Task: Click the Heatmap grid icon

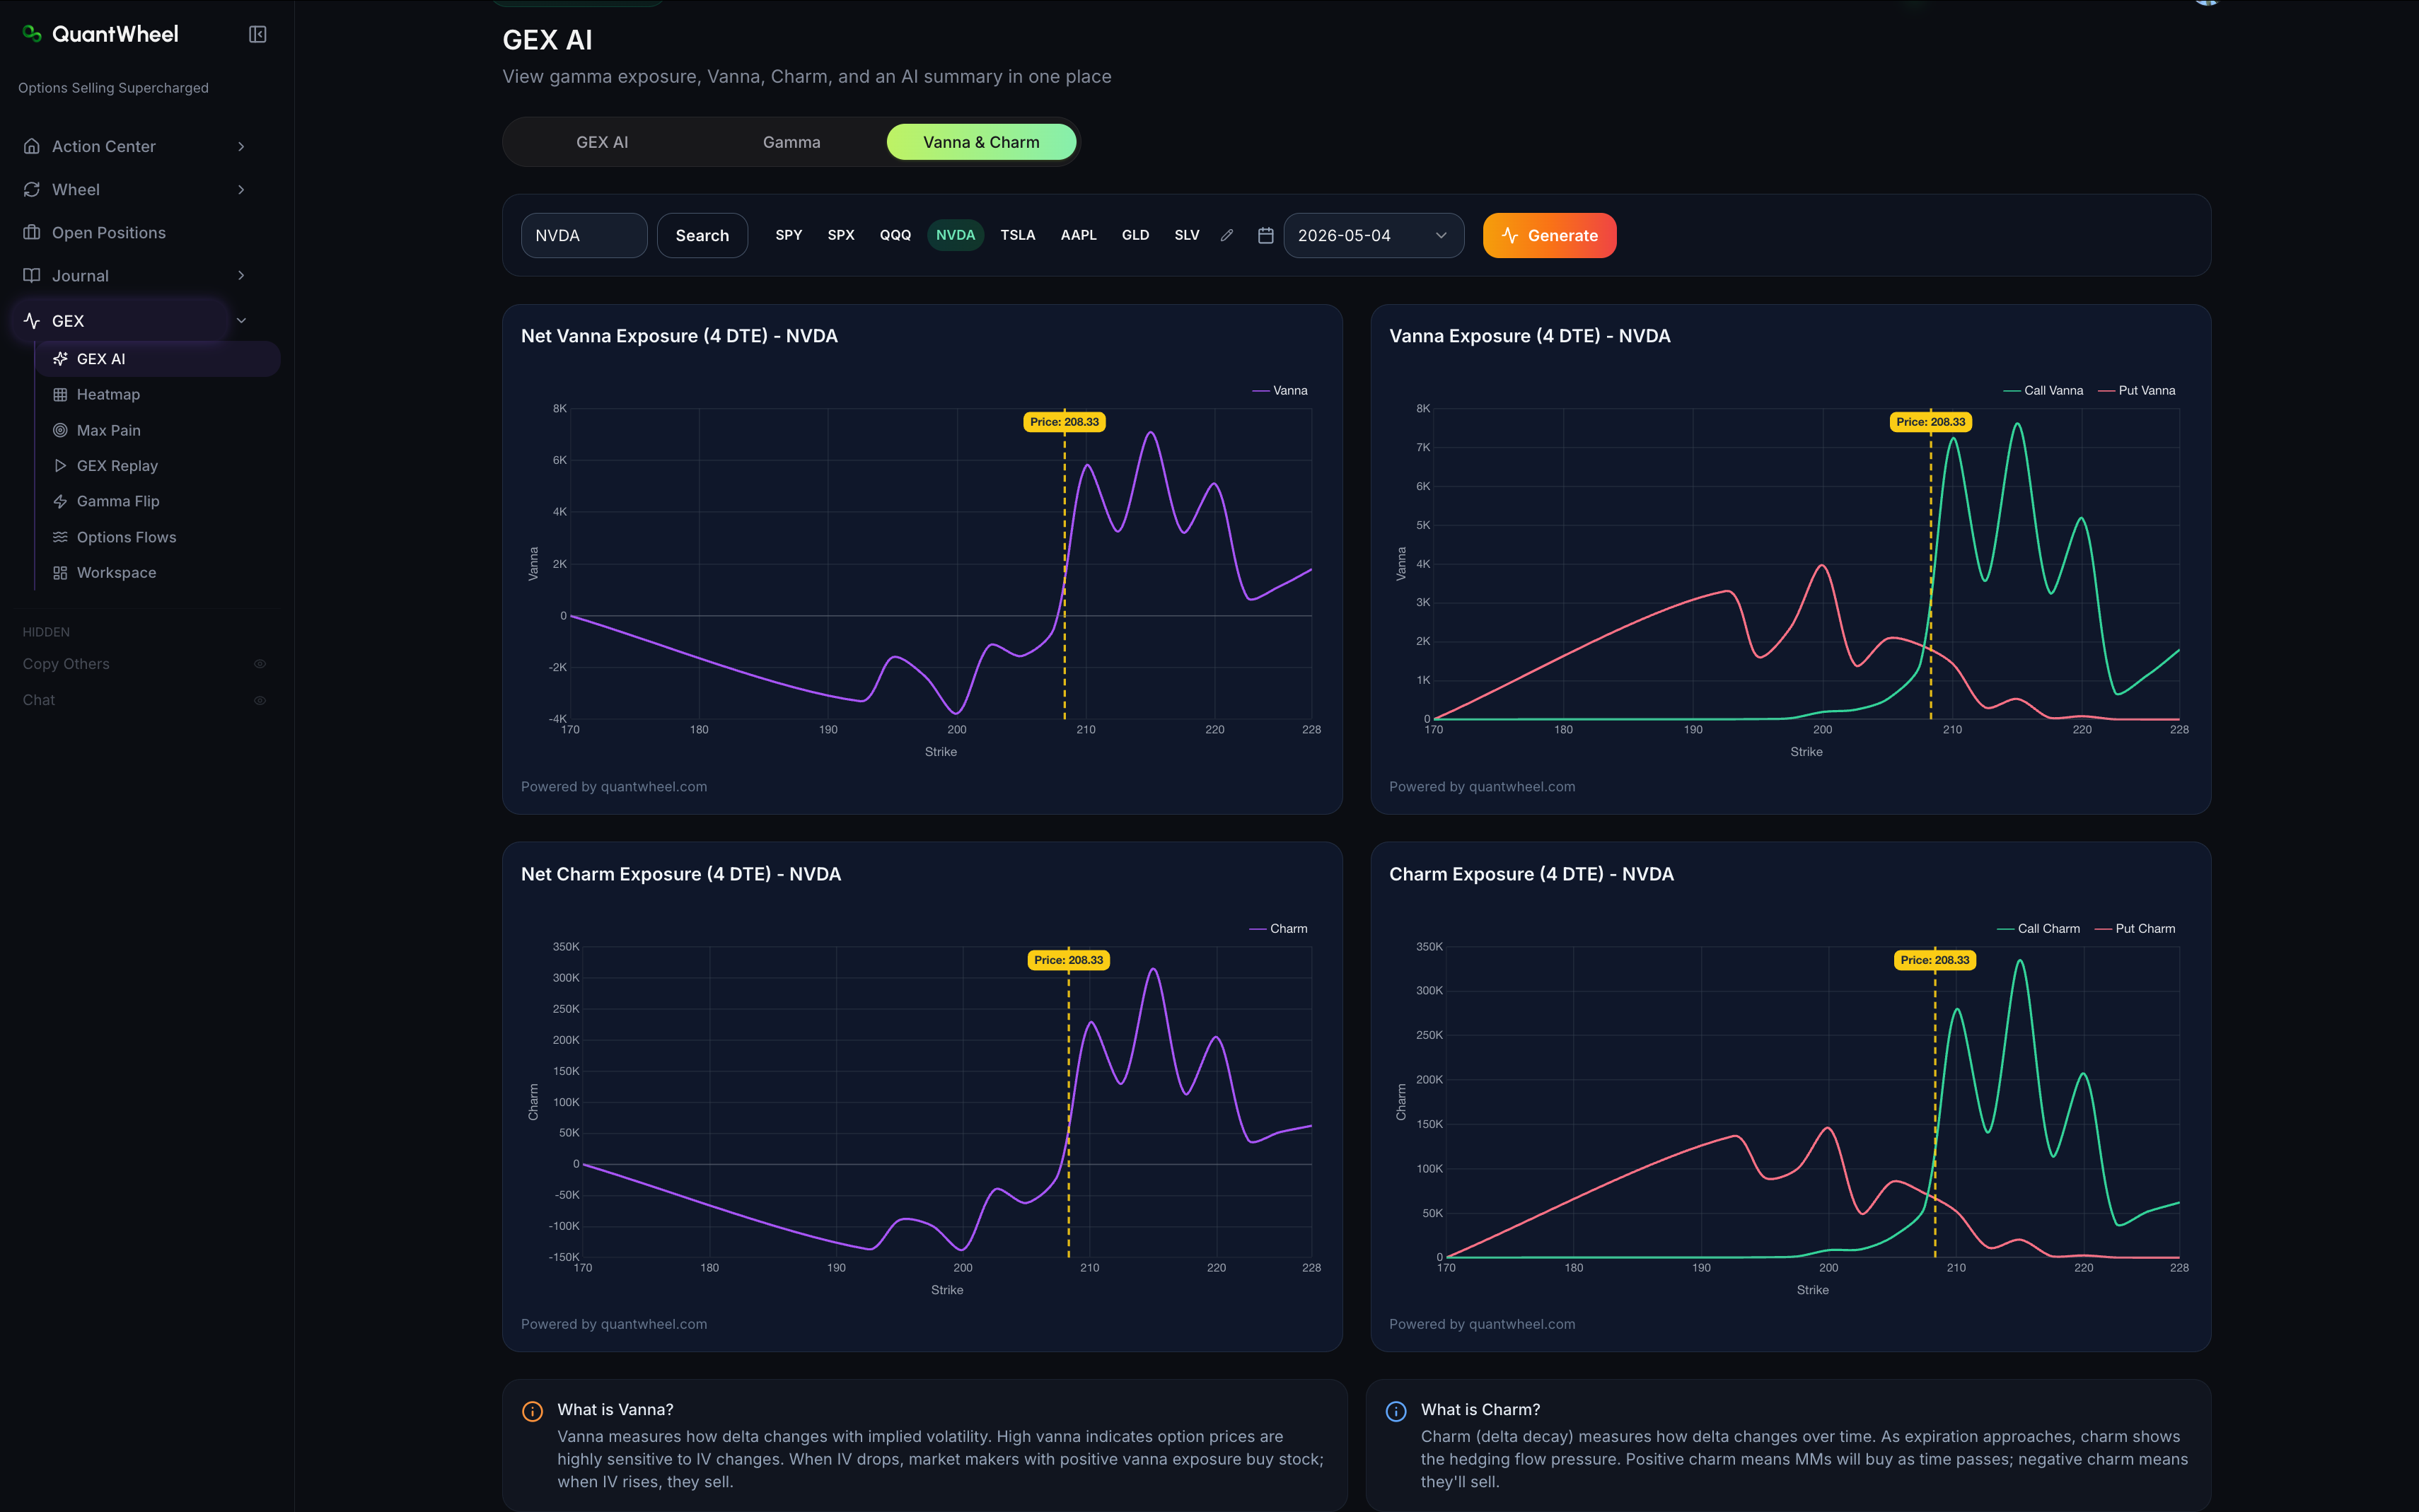Action: point(60,395)
